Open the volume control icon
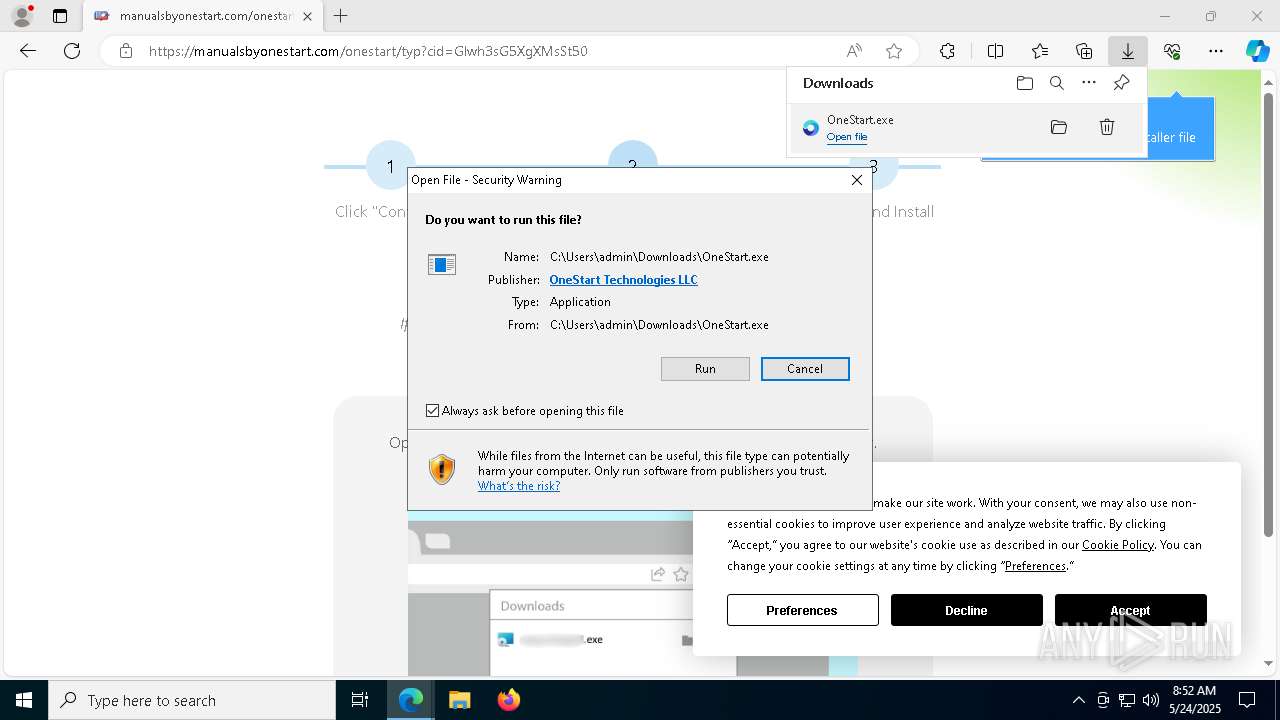This screenshot has width=1280, height=720. click(x=1151, y=700)
